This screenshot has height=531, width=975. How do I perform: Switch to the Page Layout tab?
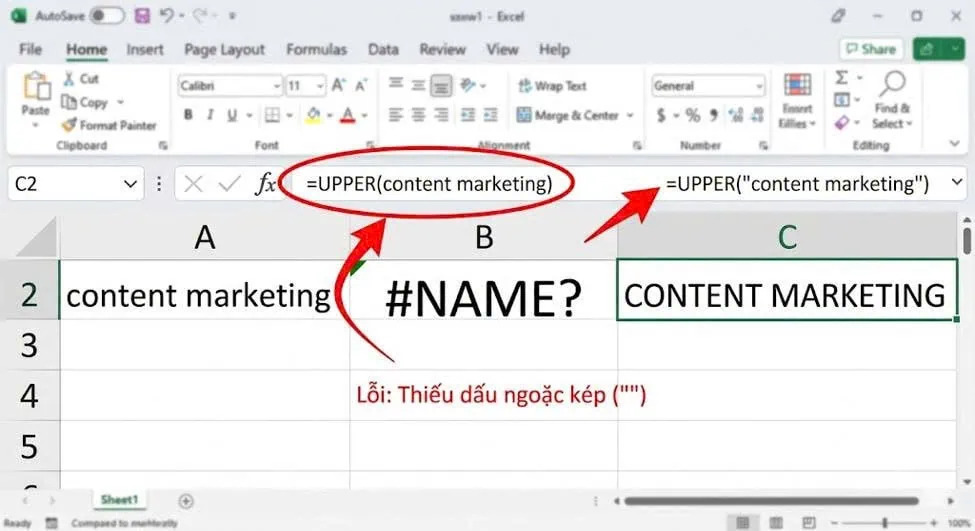(x=224, y=49)
